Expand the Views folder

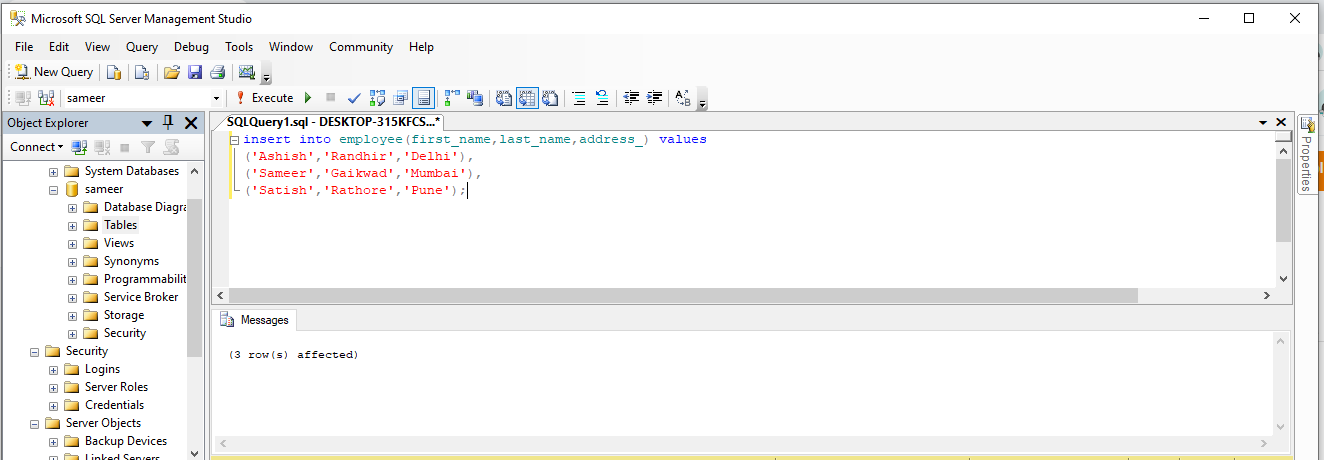(x=72, y=243)
